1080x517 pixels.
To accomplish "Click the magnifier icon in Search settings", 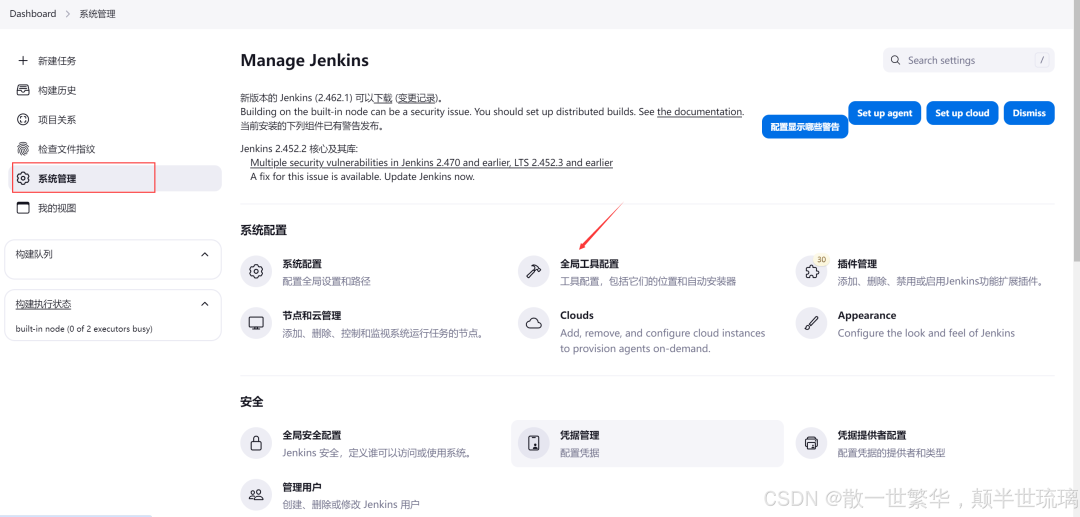I will tap(895, 61).
